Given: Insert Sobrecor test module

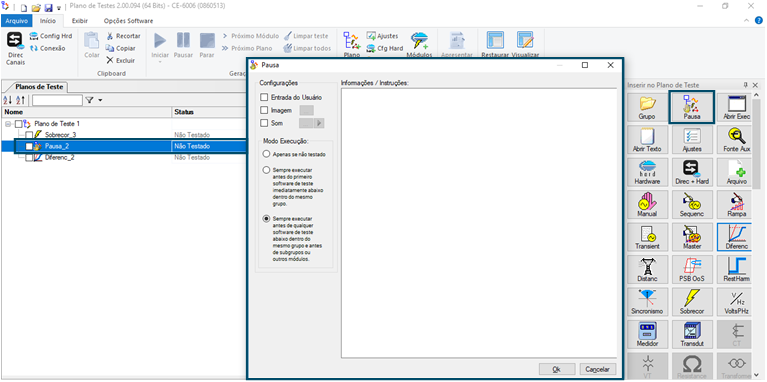Looking at the screenshot, I should tap(692, 302).
